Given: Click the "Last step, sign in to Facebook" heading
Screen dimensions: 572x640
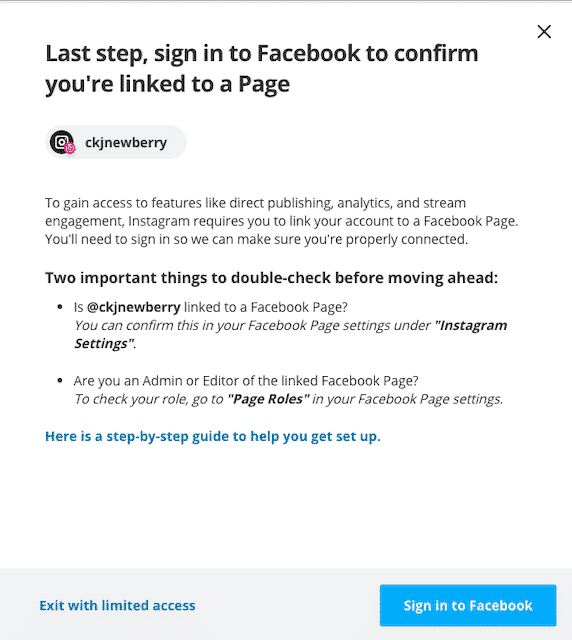Looking at the screenshot, I should pos(261,69).
